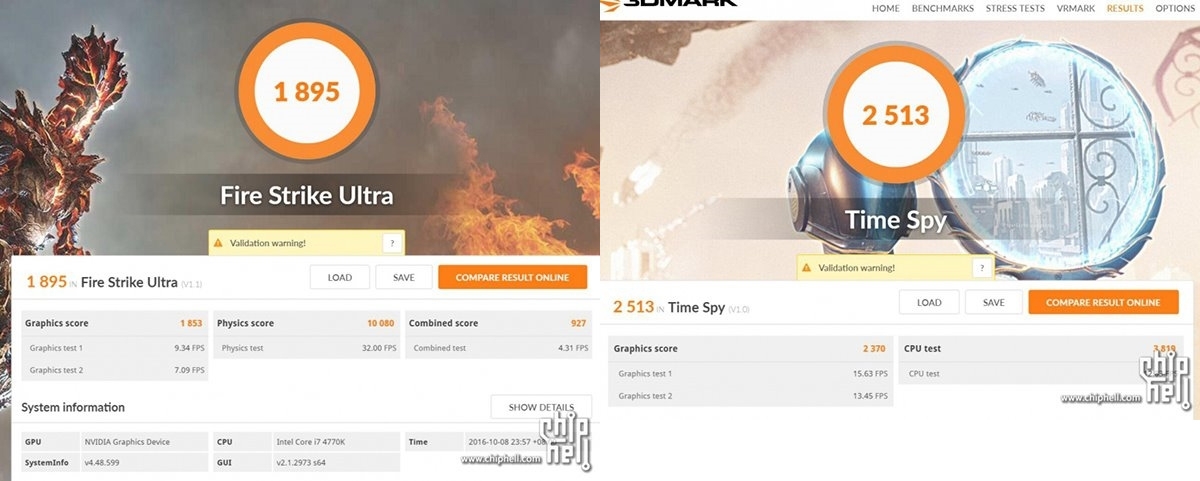Screen dimensions: 1200x481
Task: Open the STRESS TESTS page
Action: click(x=1015, y=8)
